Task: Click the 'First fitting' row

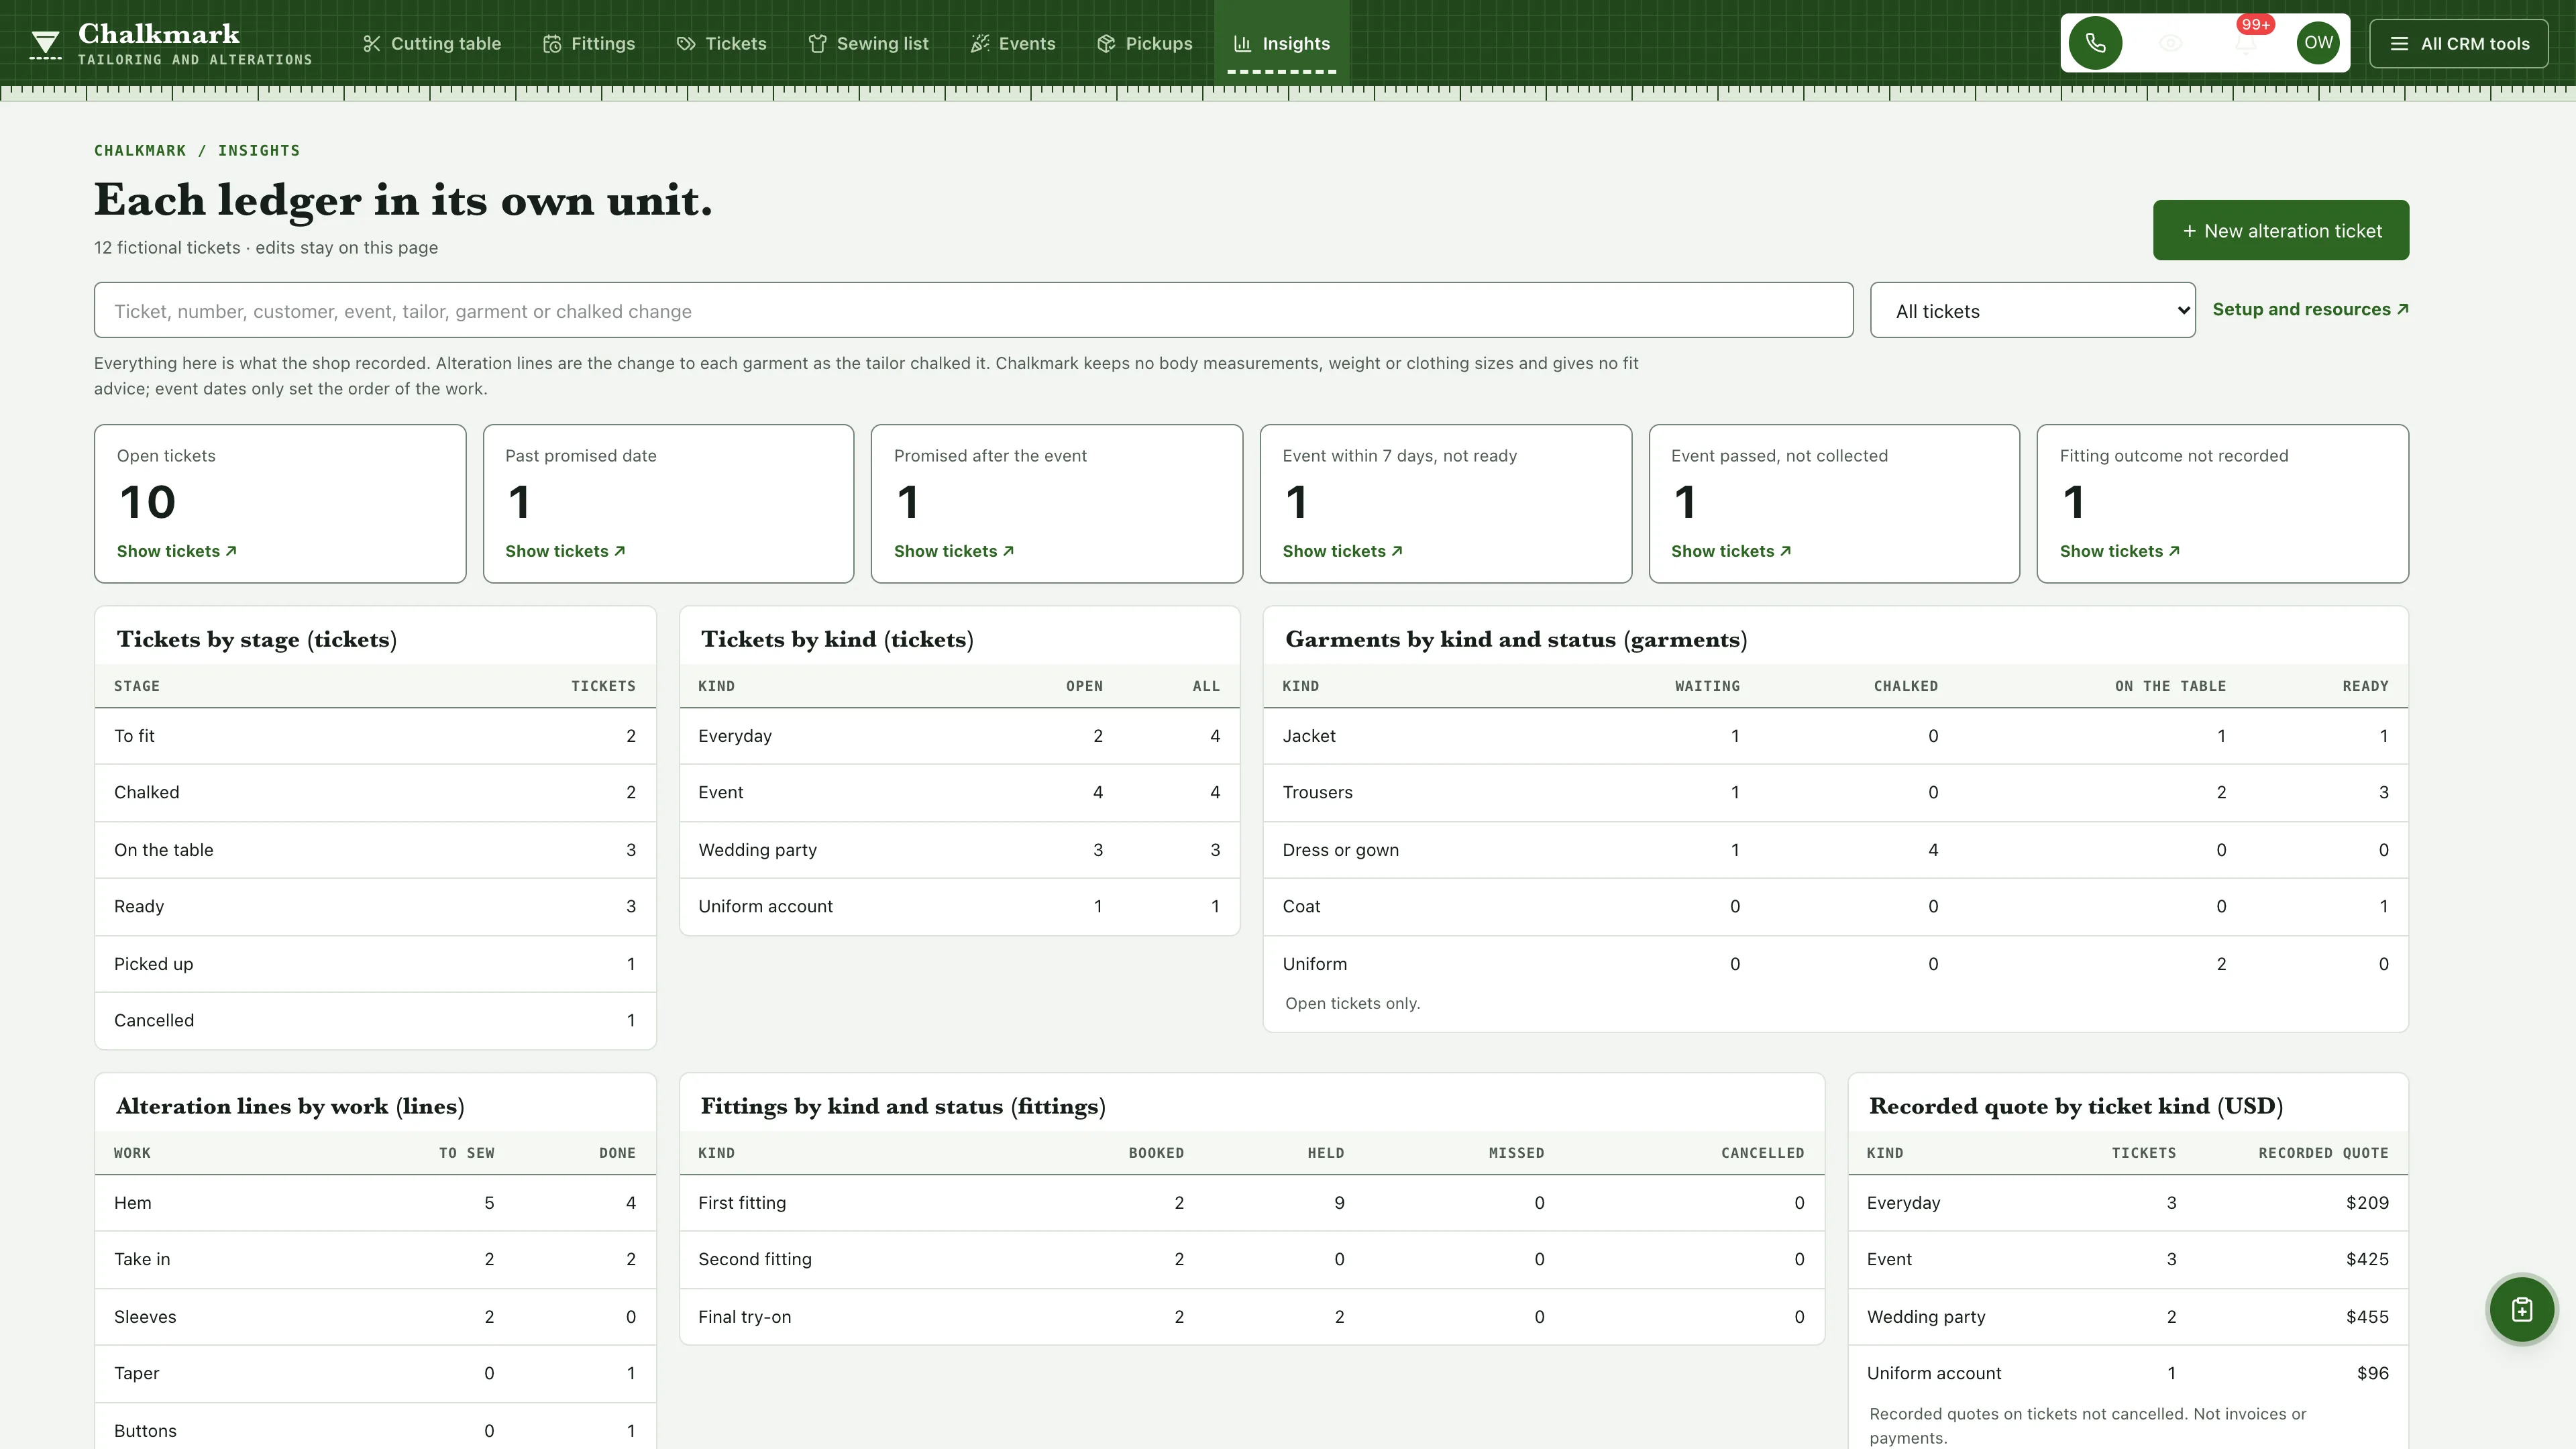Action: click(x=1251, y=1203)
